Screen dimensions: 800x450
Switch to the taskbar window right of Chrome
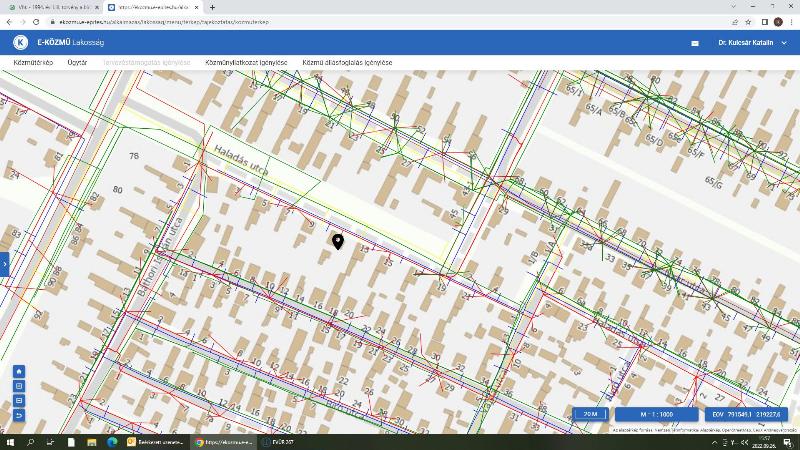[x=278, y=442]
